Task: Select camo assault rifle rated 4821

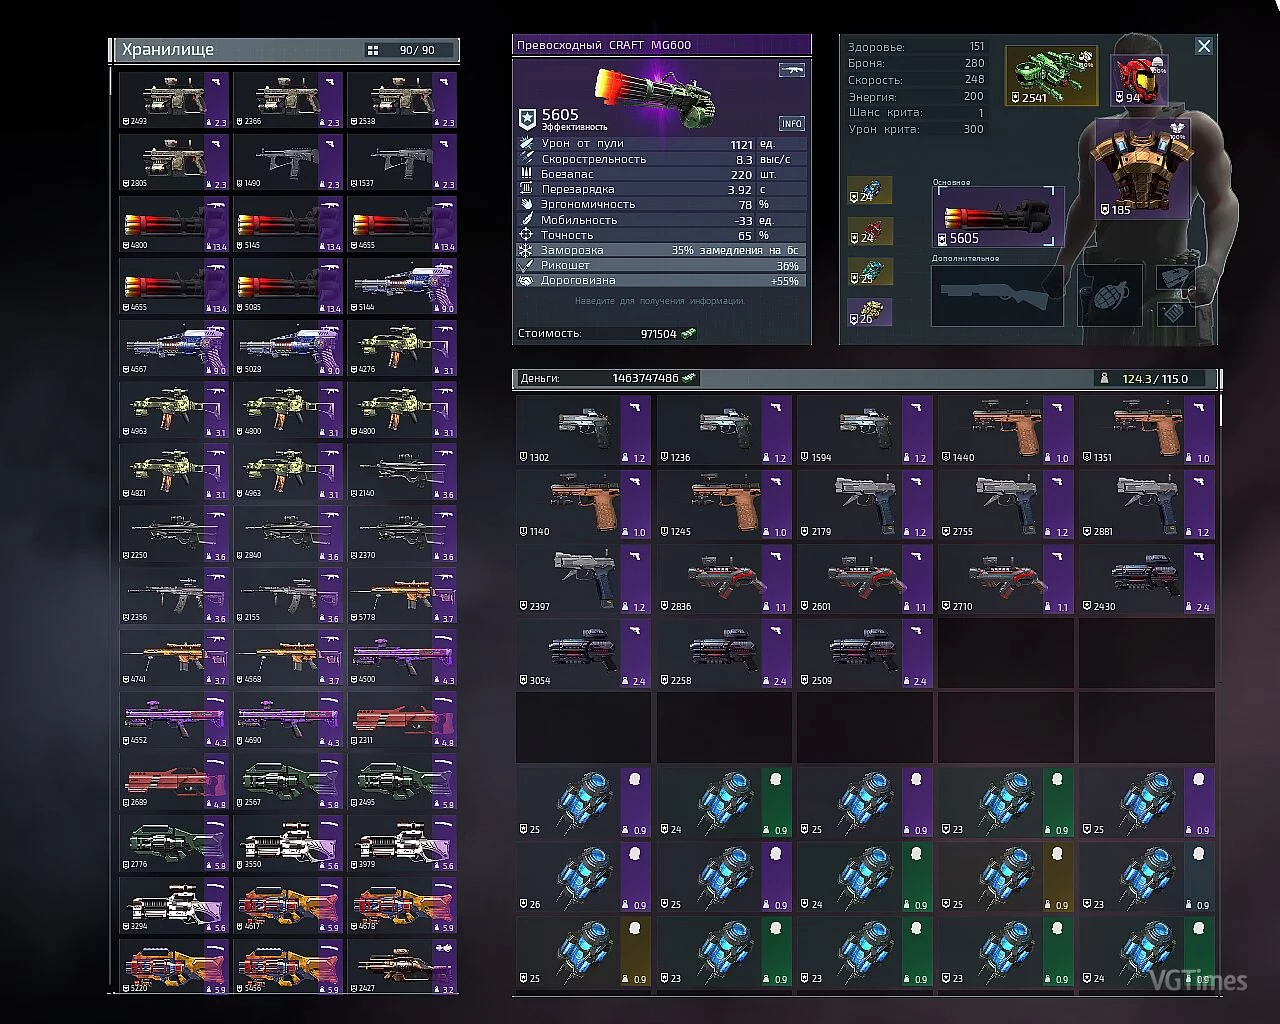Action: 174,472
